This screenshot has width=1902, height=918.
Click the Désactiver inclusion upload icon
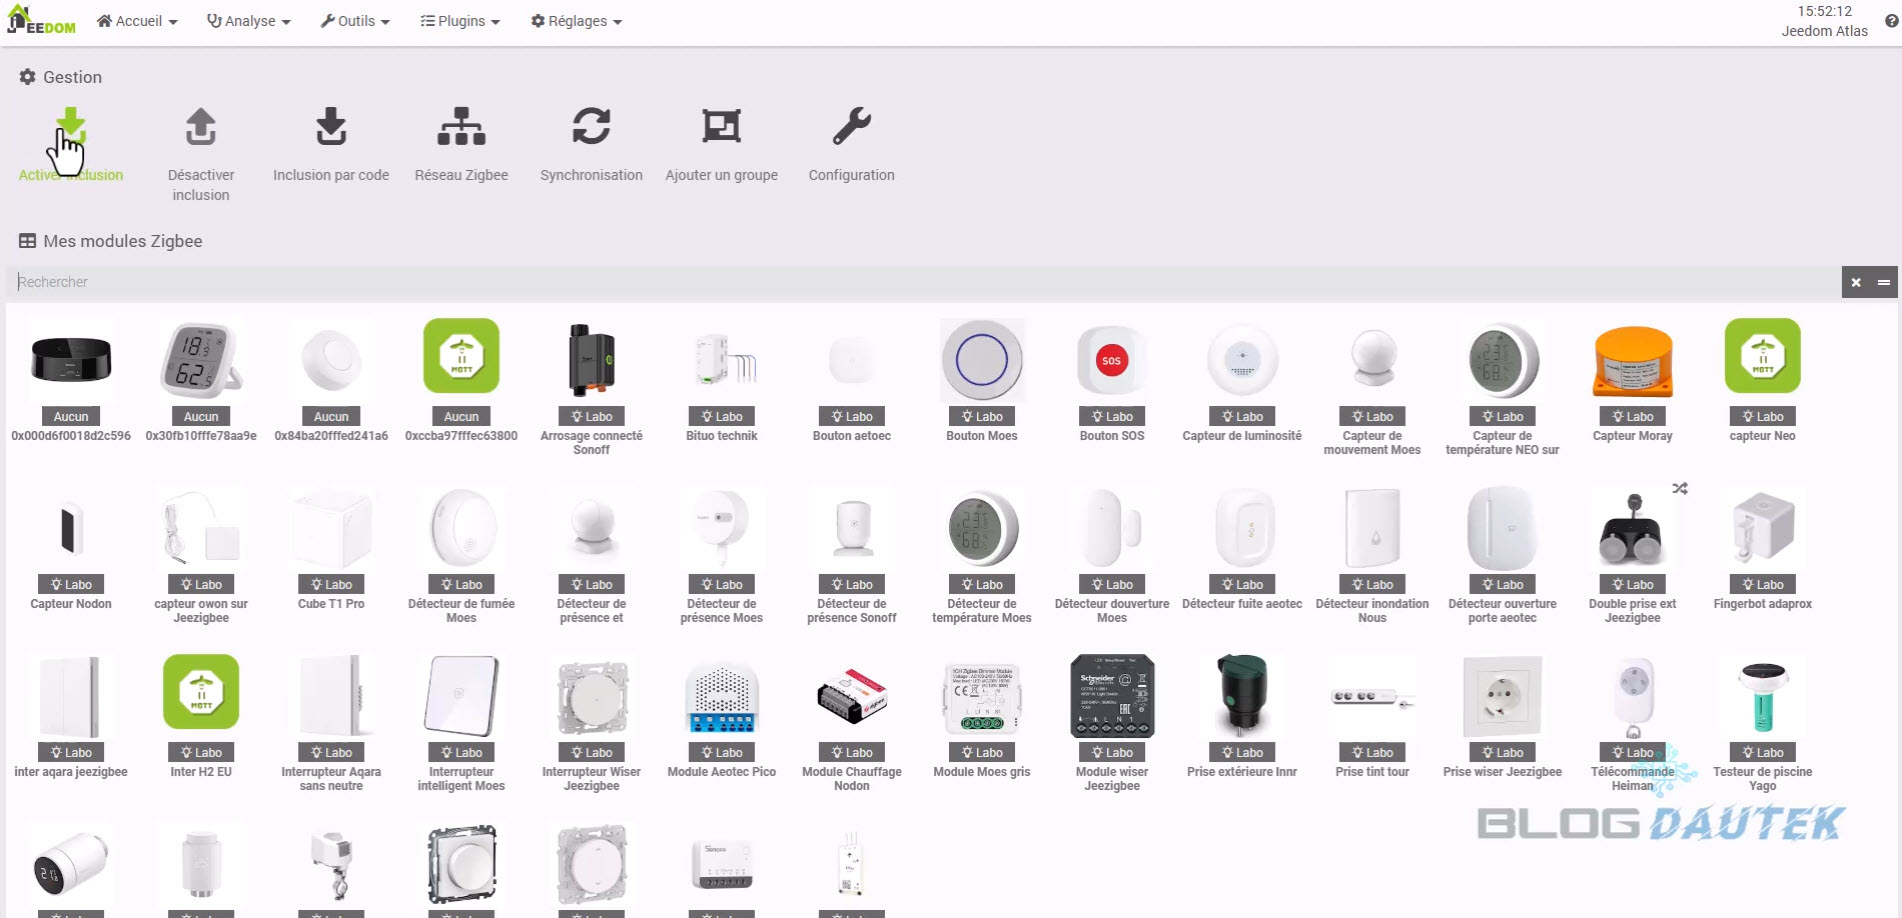(x=201, y=128)
